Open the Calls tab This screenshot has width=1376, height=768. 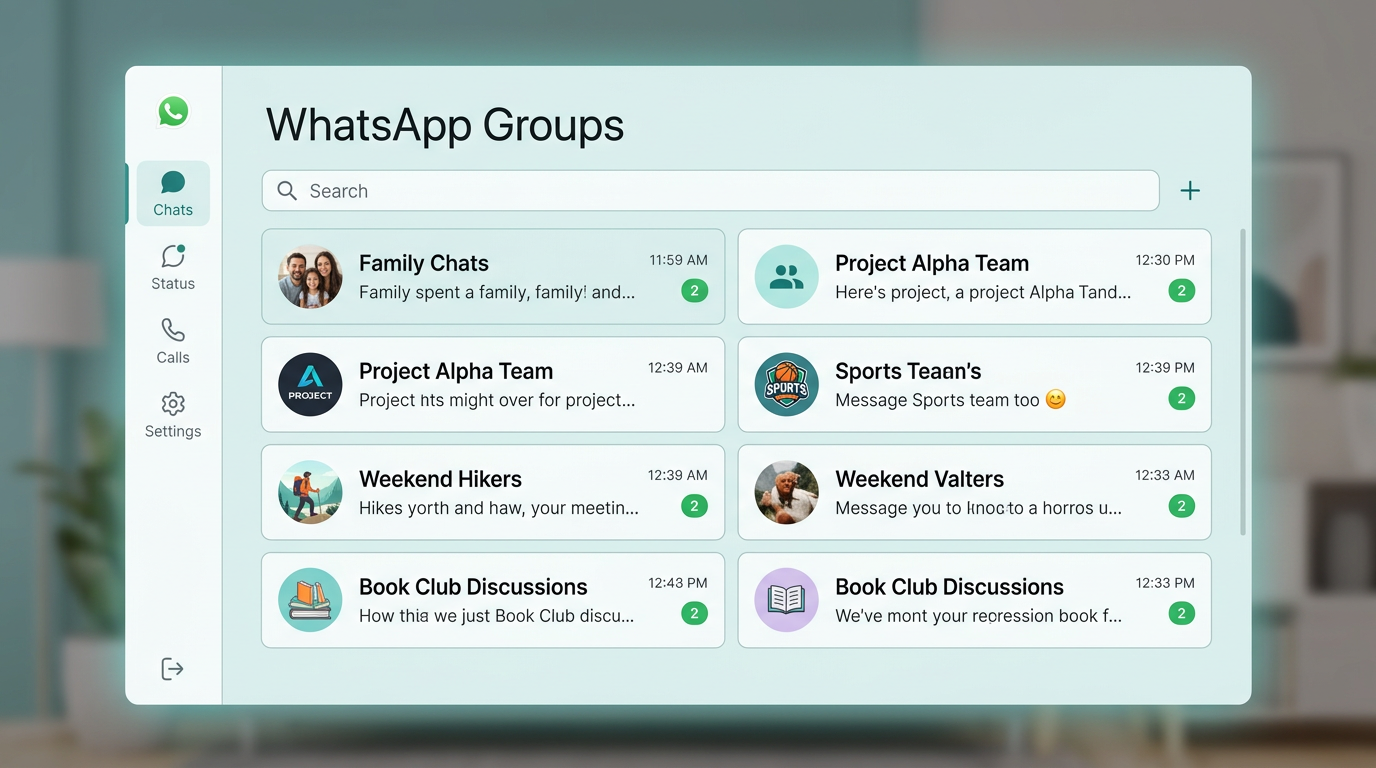click(x=173, y=341)
